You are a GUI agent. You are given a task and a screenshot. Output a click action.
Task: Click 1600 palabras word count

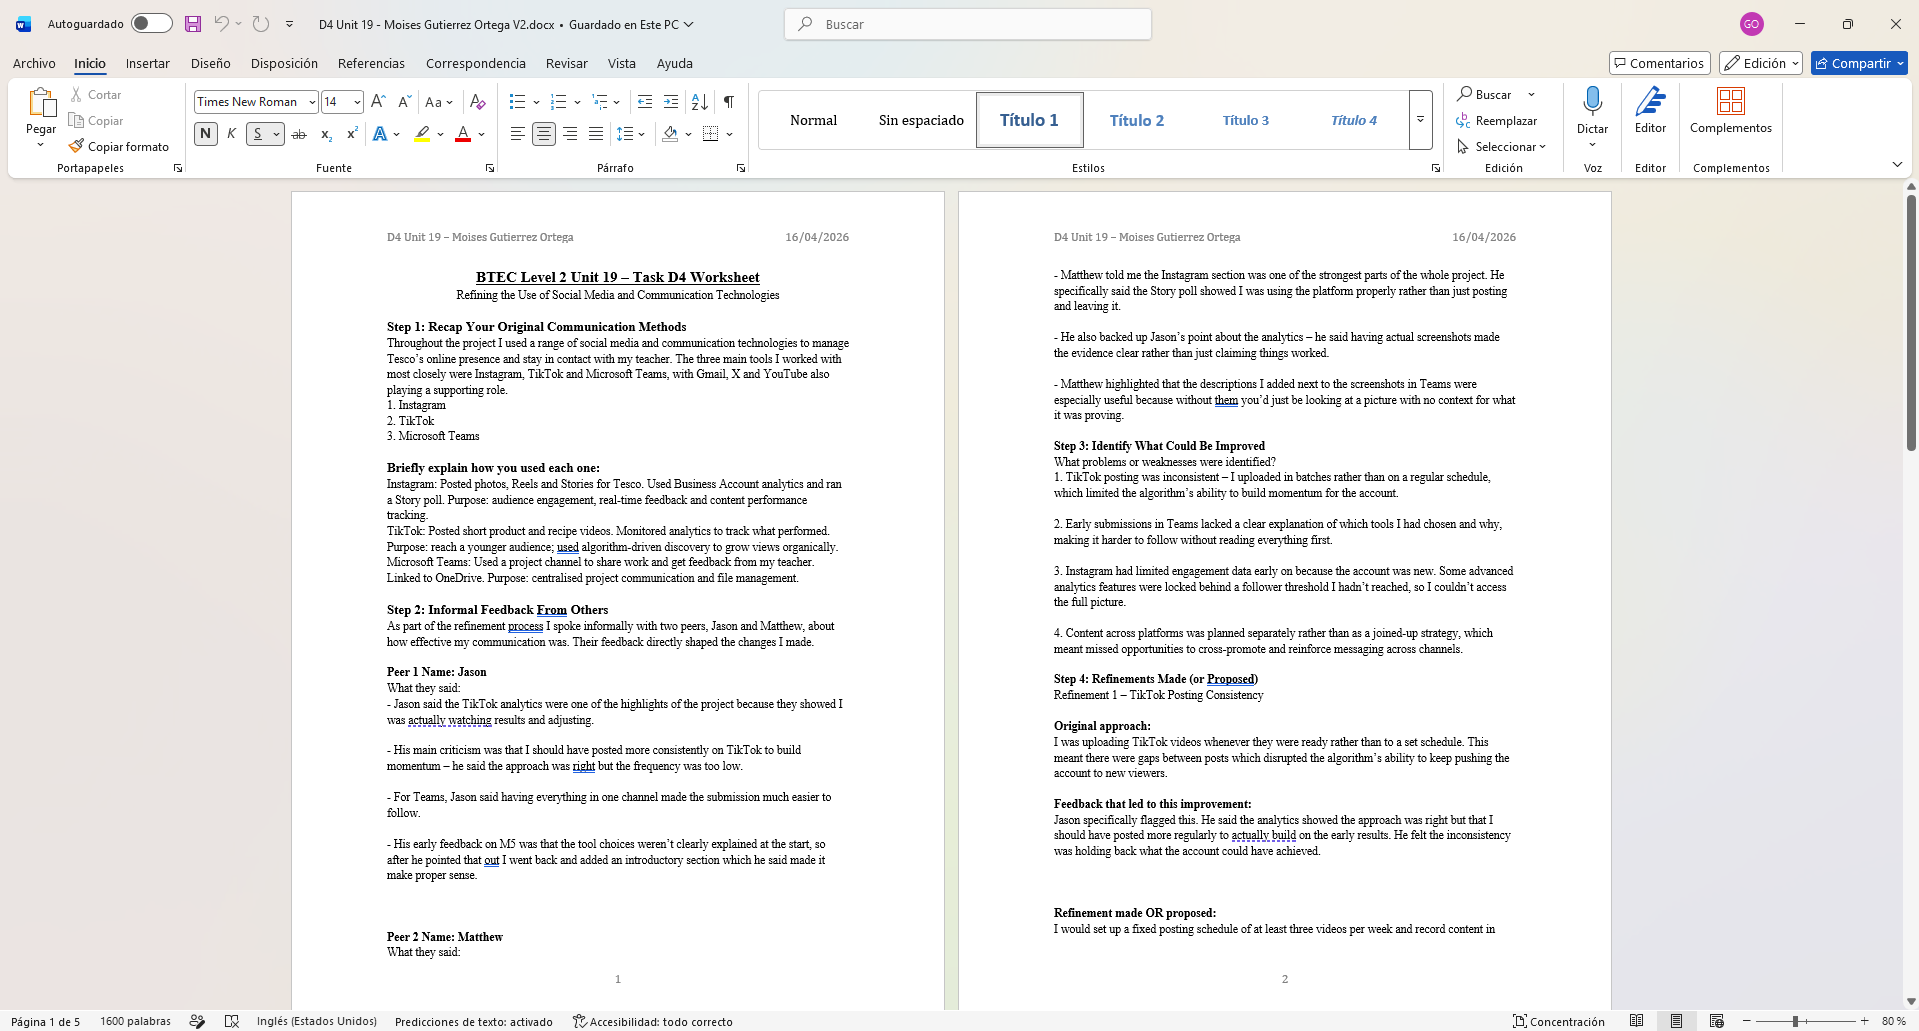(135, 1021)
